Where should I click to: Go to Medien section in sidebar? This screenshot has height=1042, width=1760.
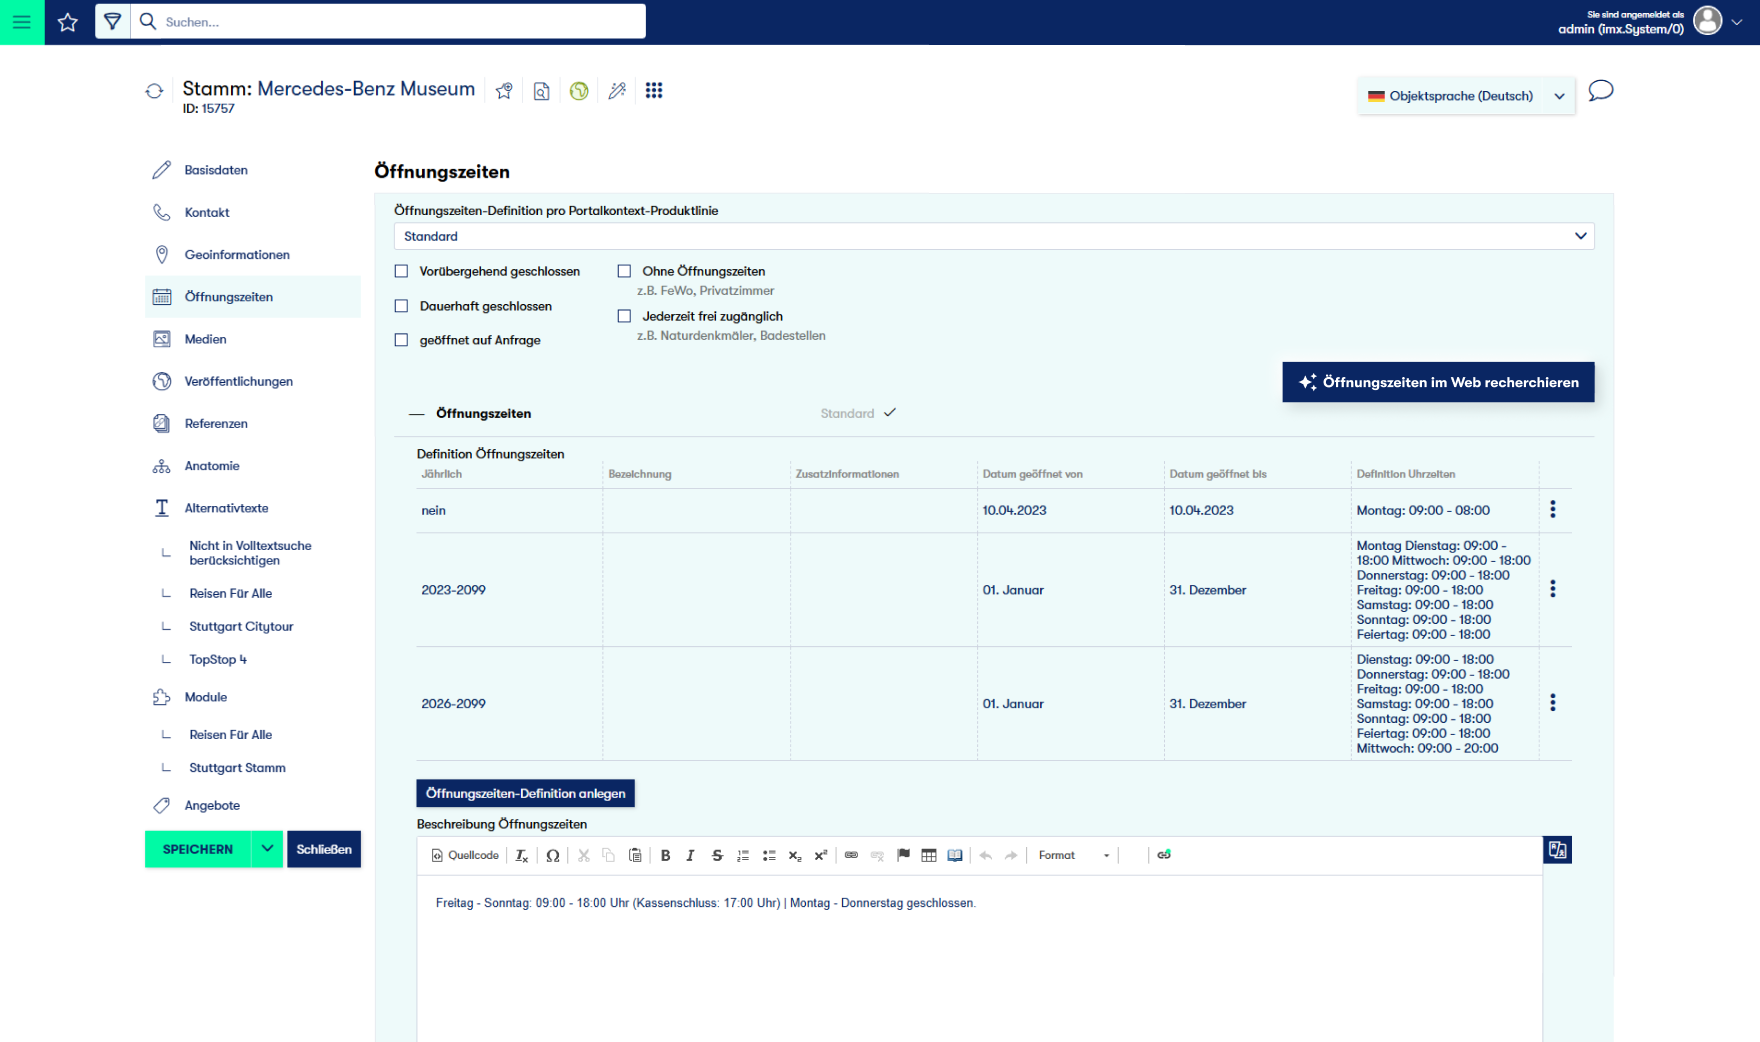[x=205, y=339]
